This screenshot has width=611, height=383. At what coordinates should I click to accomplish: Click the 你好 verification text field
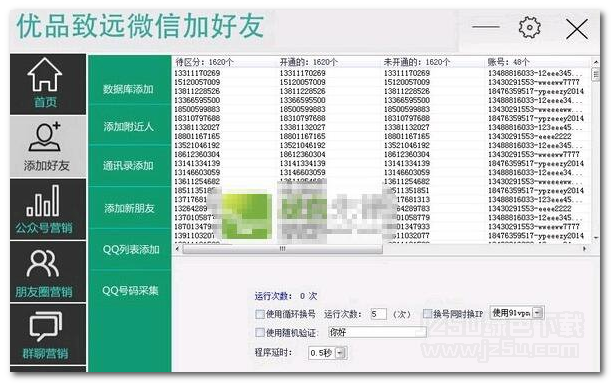click(x=377, y=332)
